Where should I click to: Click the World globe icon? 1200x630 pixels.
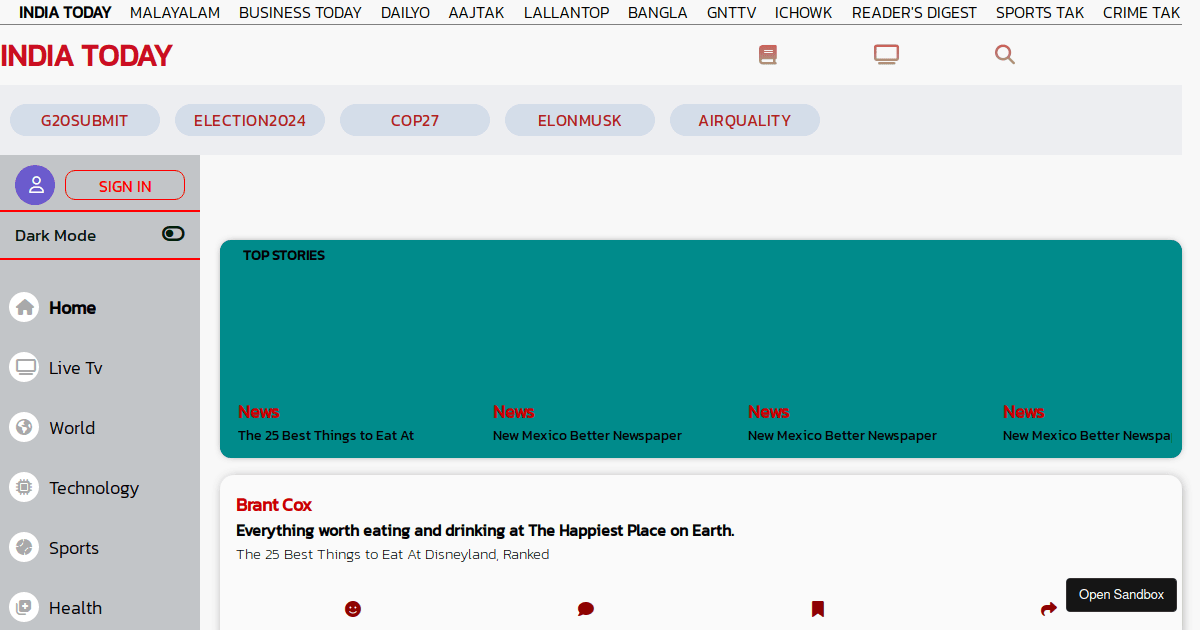[x=23, y=427]
